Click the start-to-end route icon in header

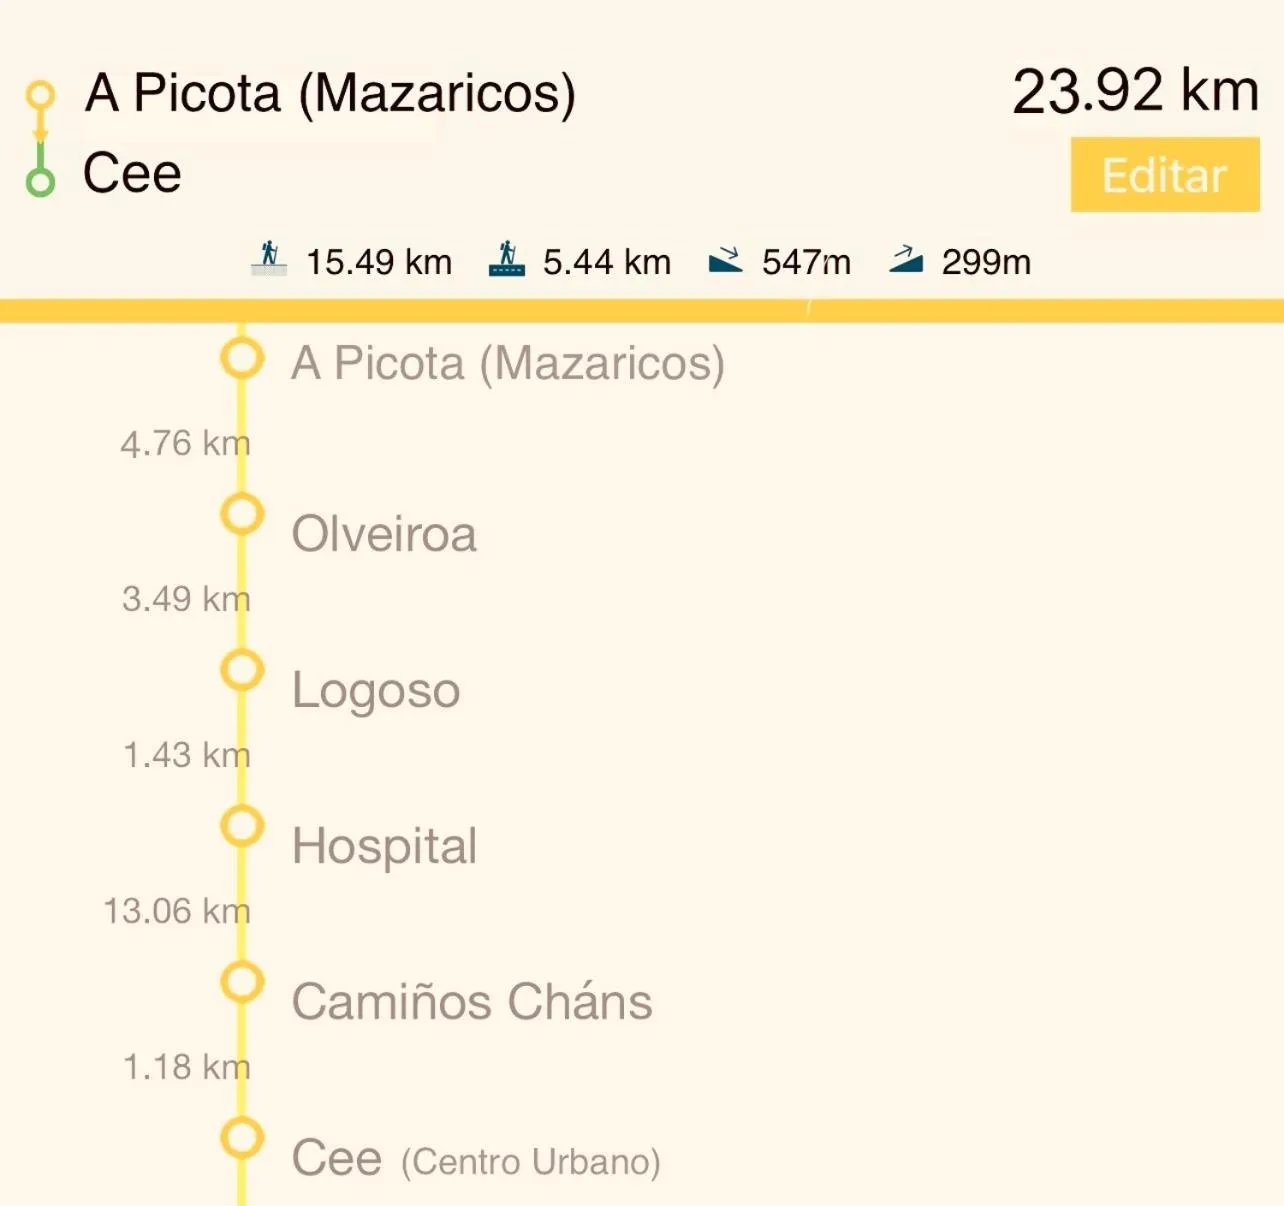click(x=40, y=138)
